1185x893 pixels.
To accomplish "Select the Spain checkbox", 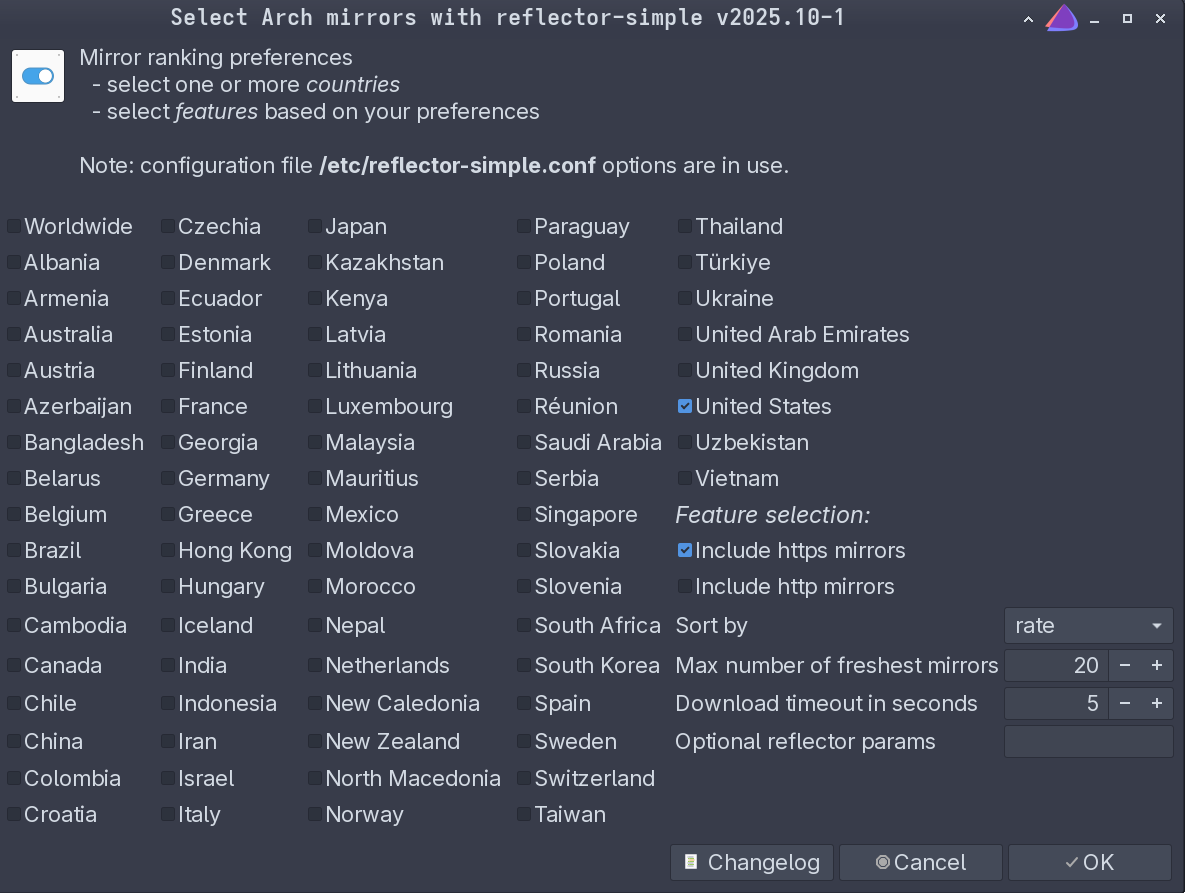I will pos(524,703).
